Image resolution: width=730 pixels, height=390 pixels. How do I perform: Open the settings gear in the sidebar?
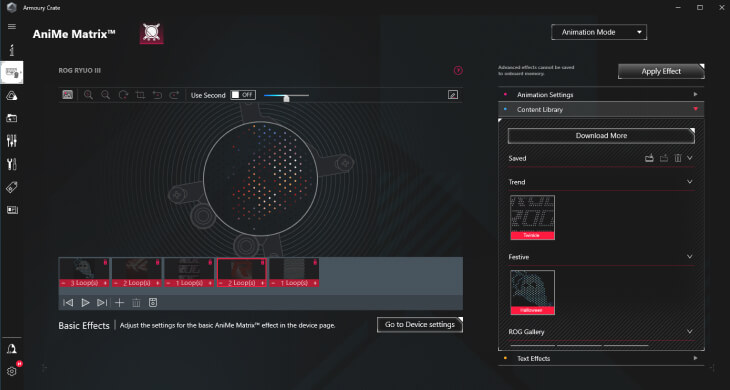(12, 371)
